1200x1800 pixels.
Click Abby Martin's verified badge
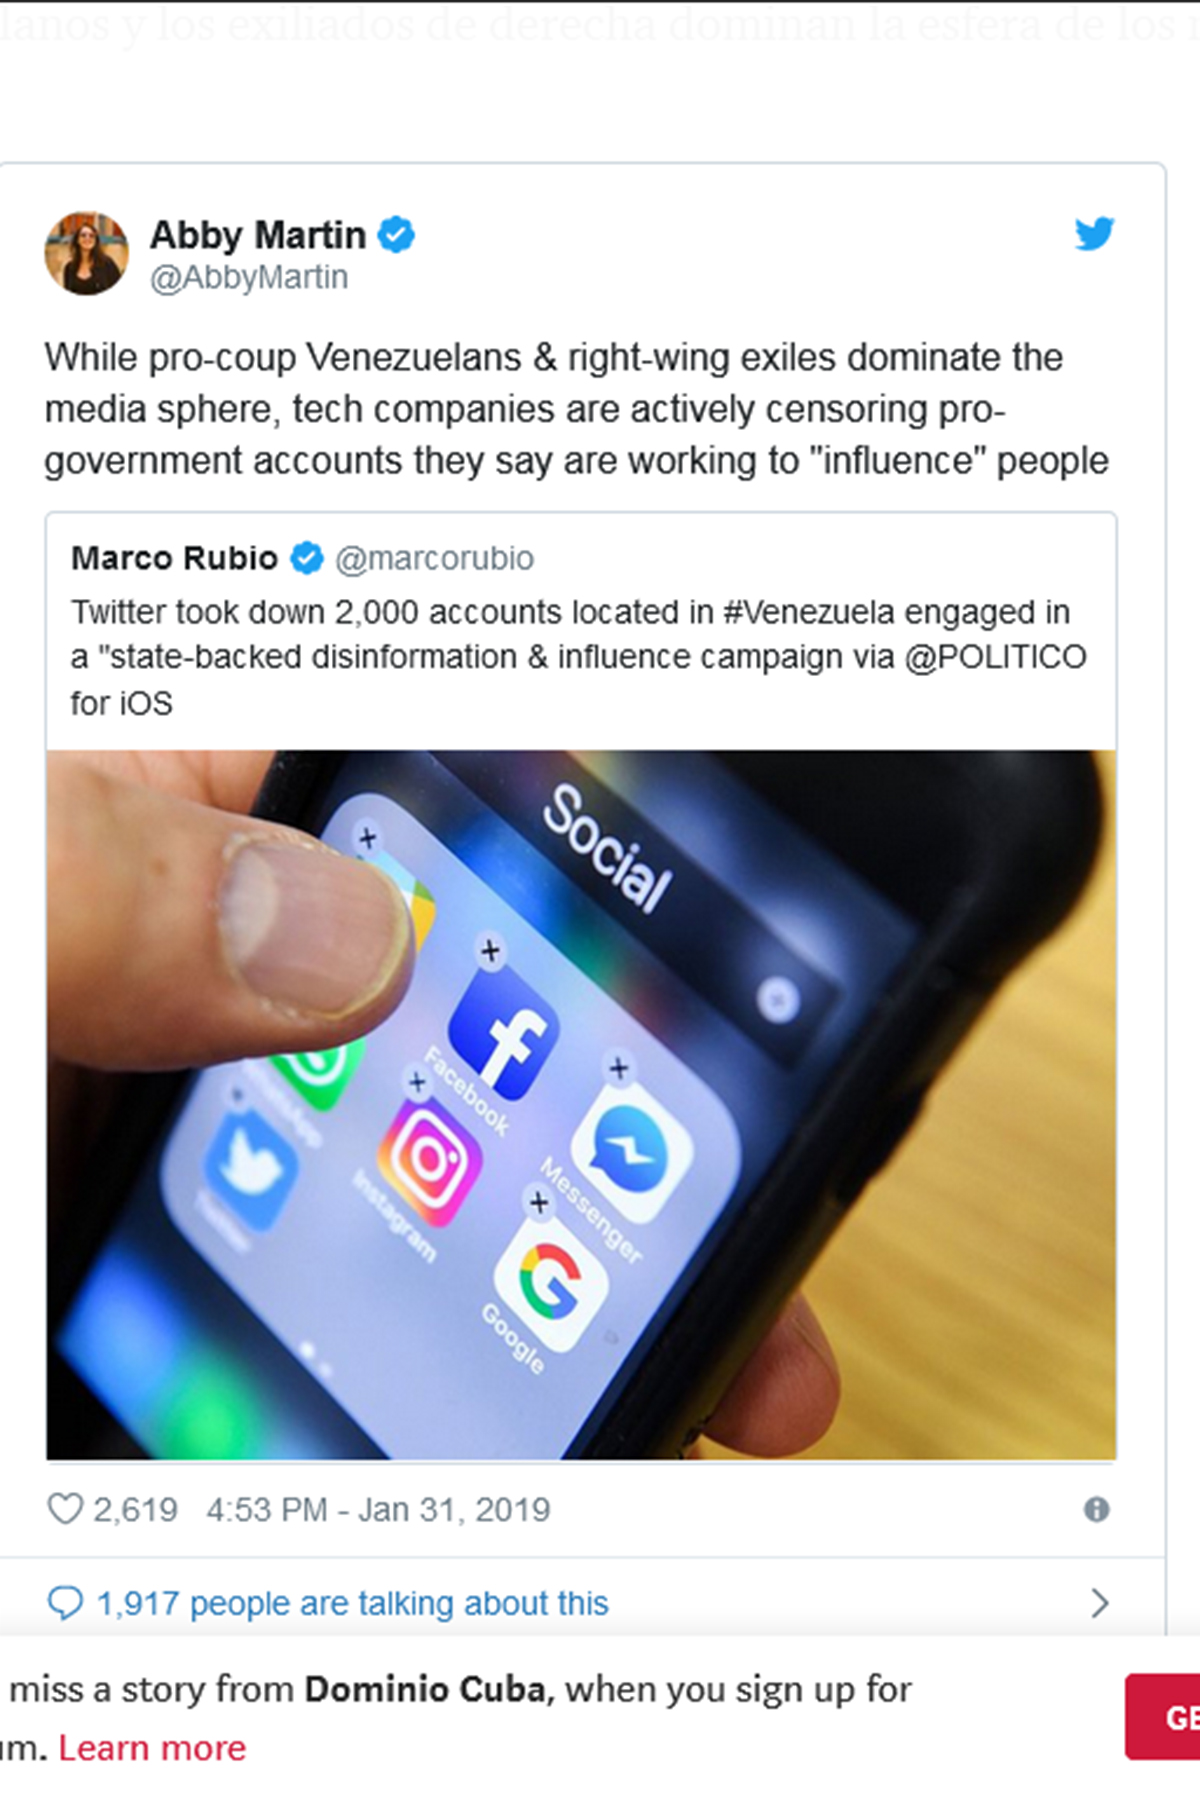point(396,235)
